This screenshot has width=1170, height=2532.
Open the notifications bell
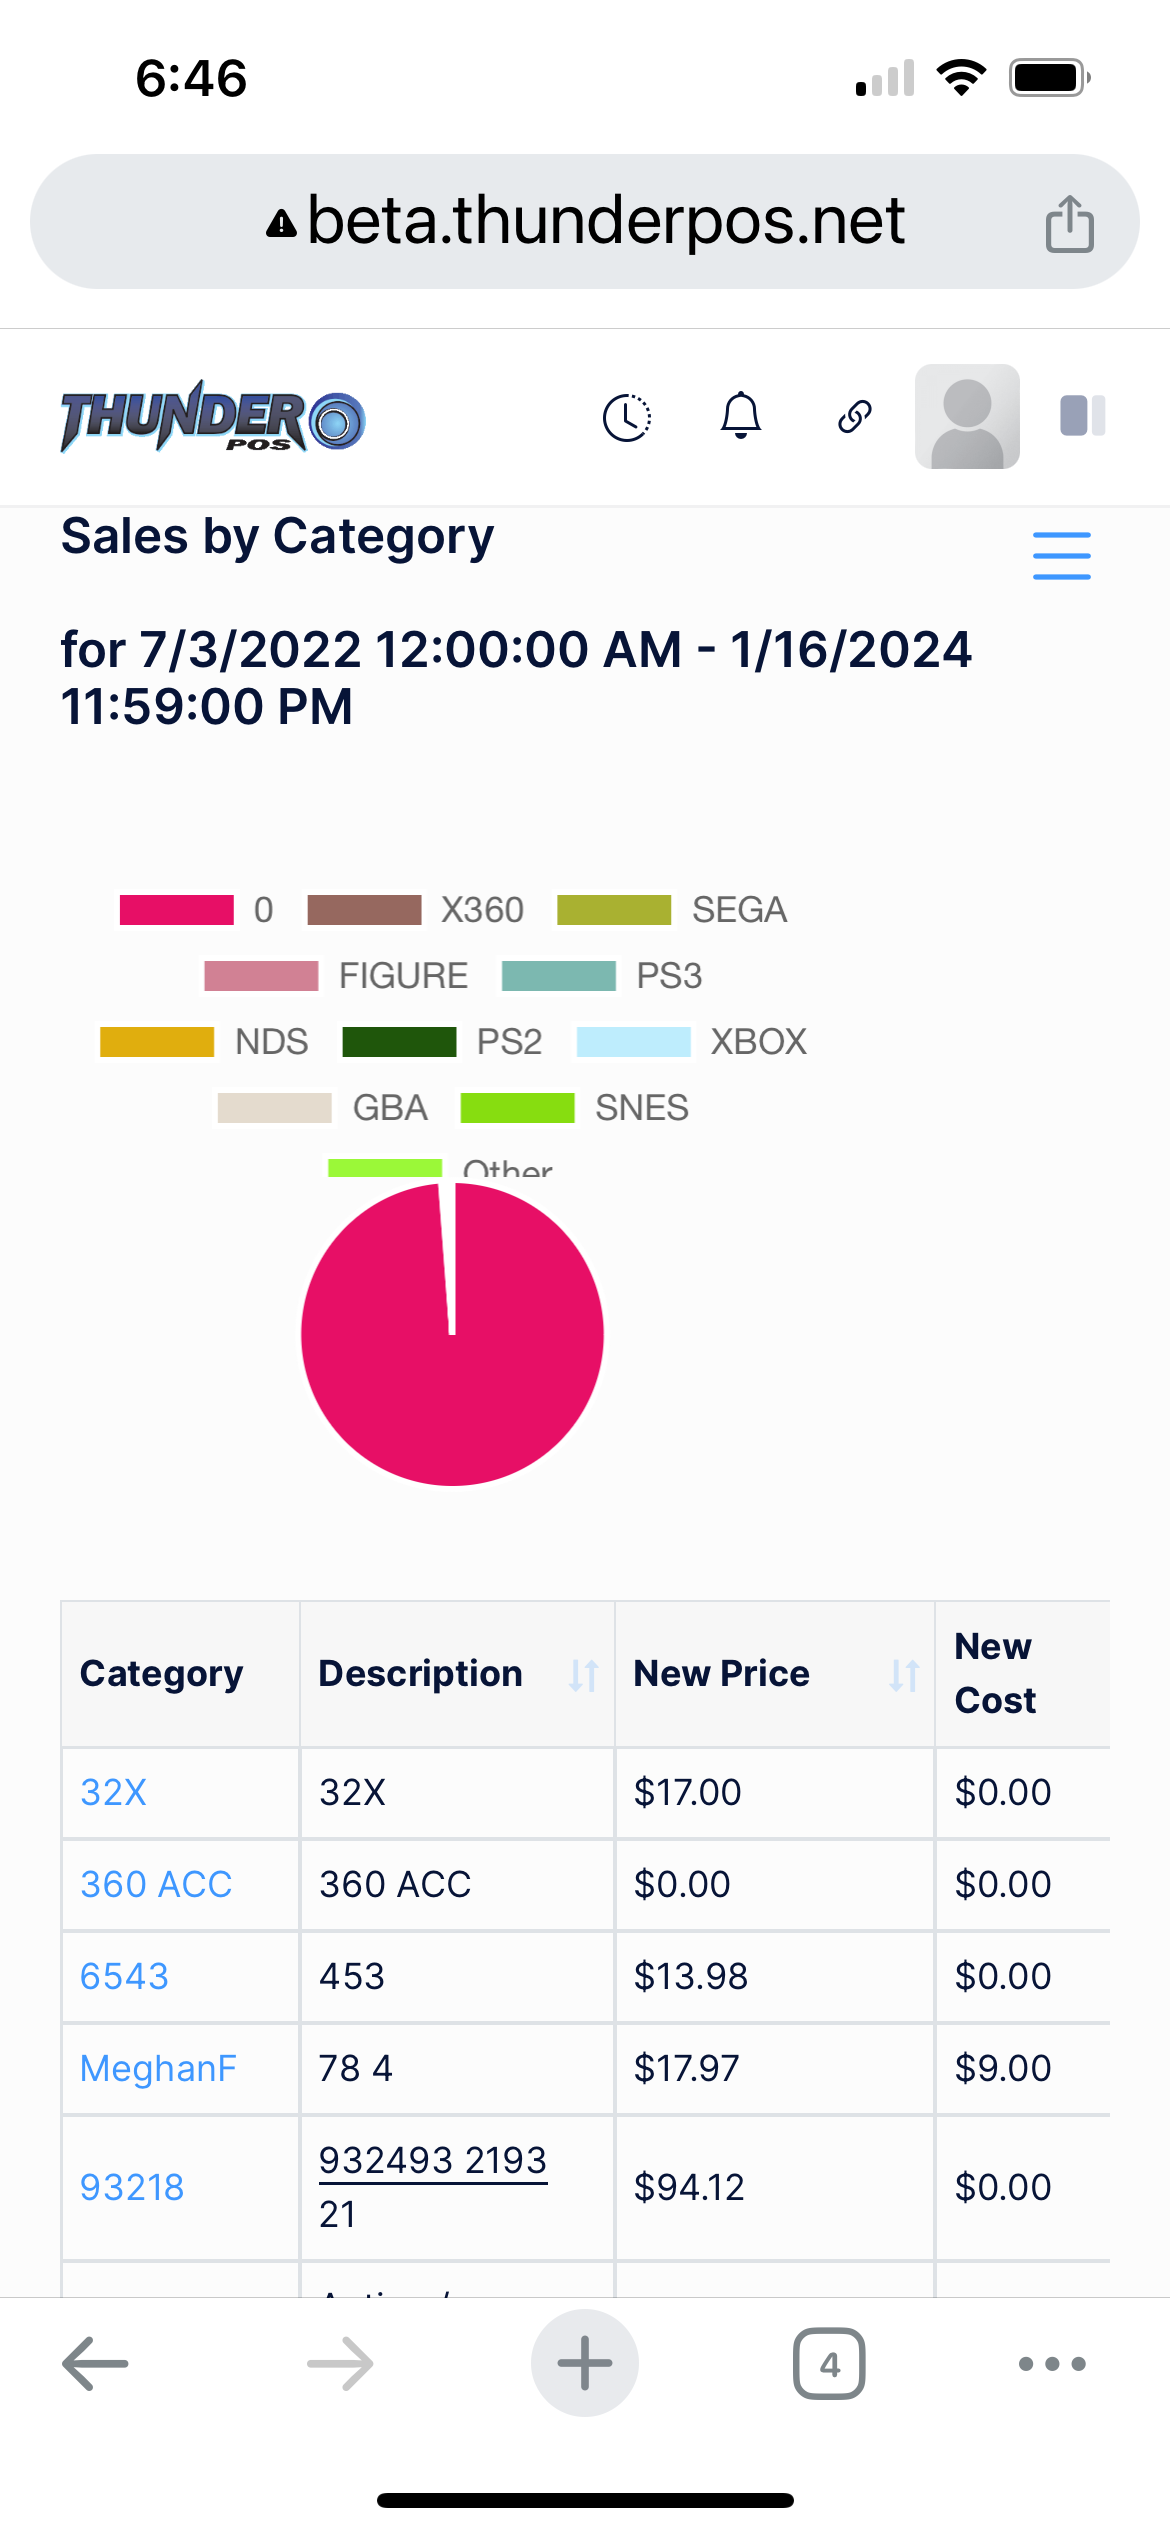click(740, 416)
